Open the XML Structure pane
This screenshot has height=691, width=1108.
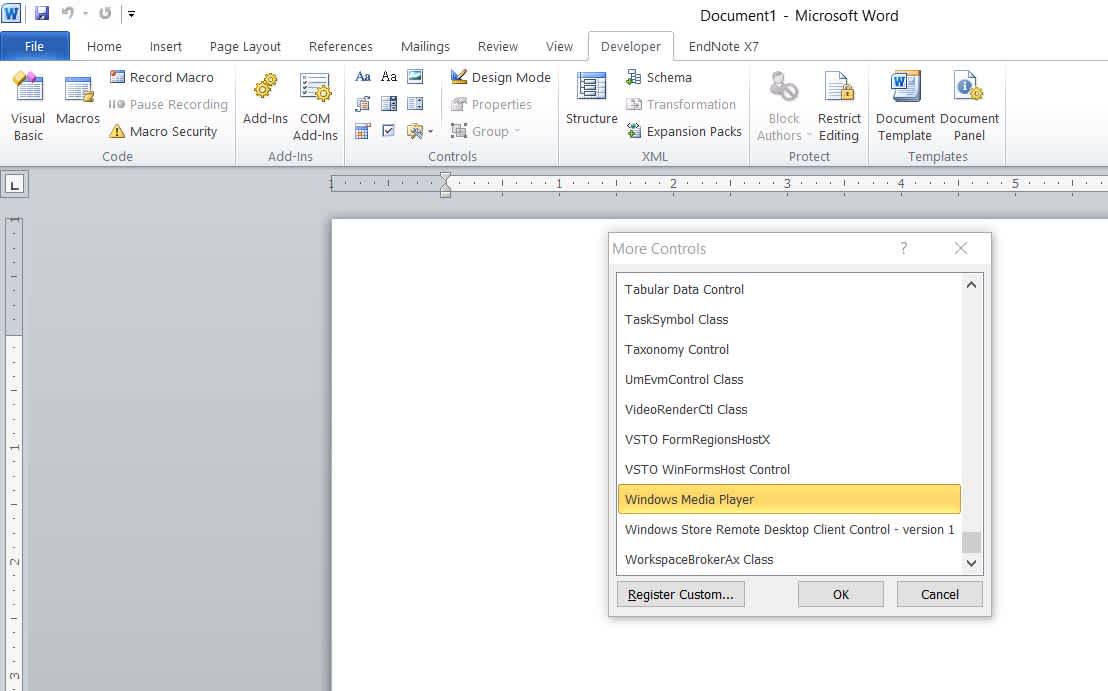[x=591, y=99]
